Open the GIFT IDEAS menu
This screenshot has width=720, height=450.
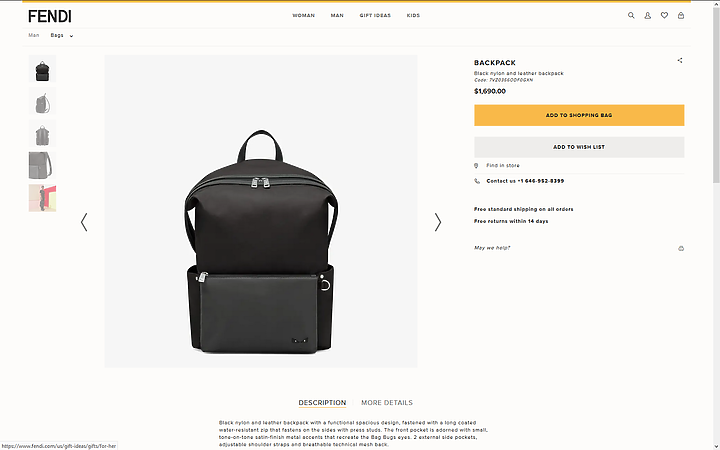375,16
